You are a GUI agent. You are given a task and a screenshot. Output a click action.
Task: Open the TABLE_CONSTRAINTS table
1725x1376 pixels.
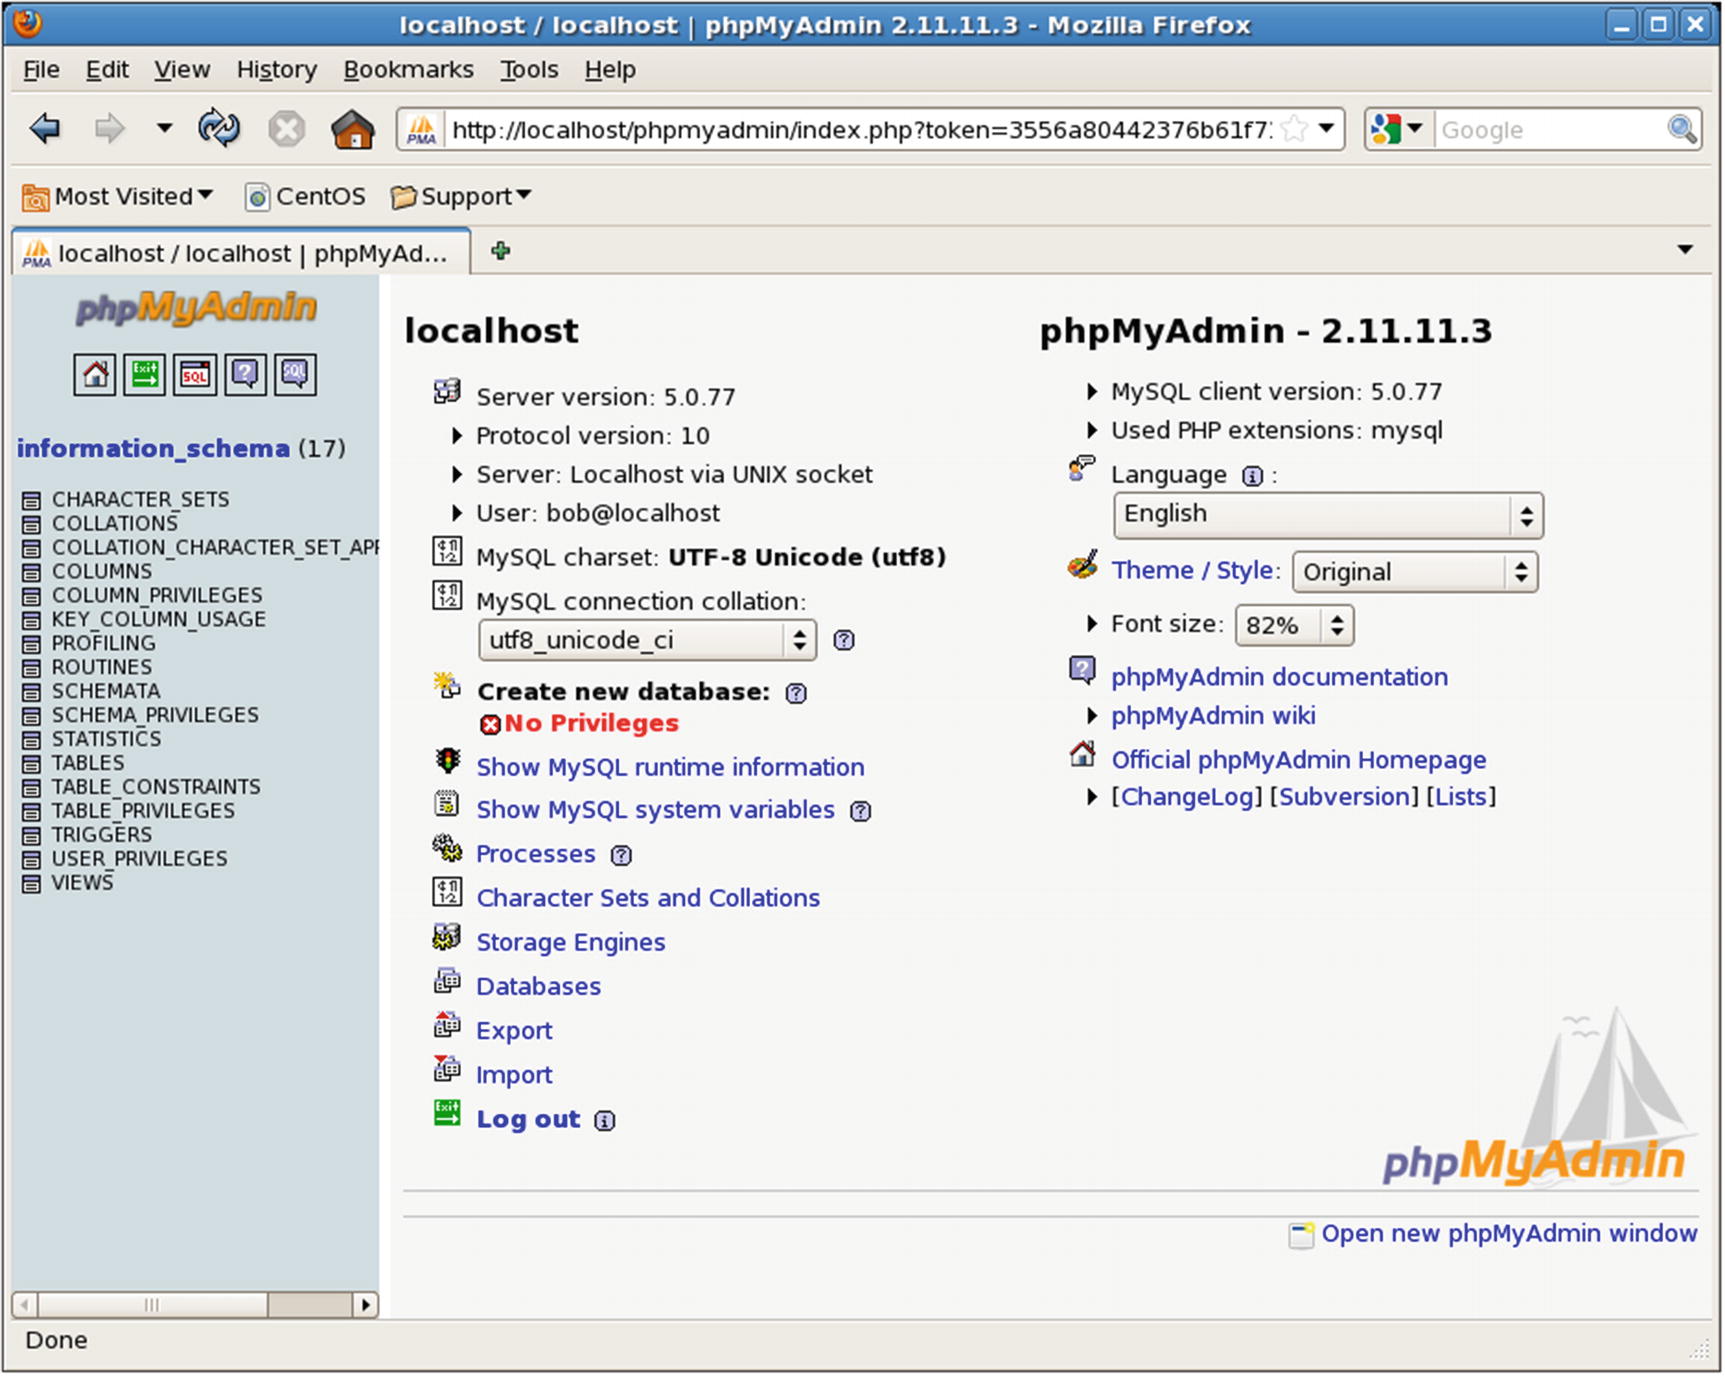tap(156, 788)
